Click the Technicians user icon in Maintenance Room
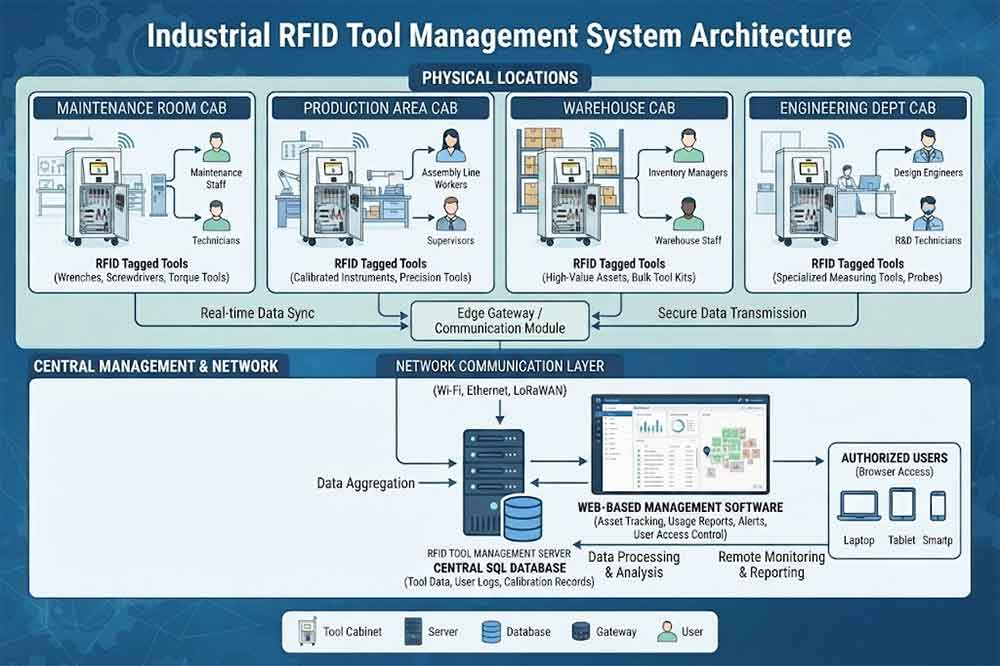Image resolution: width=1000 pixels, height=666 pixels. point(216,216)
